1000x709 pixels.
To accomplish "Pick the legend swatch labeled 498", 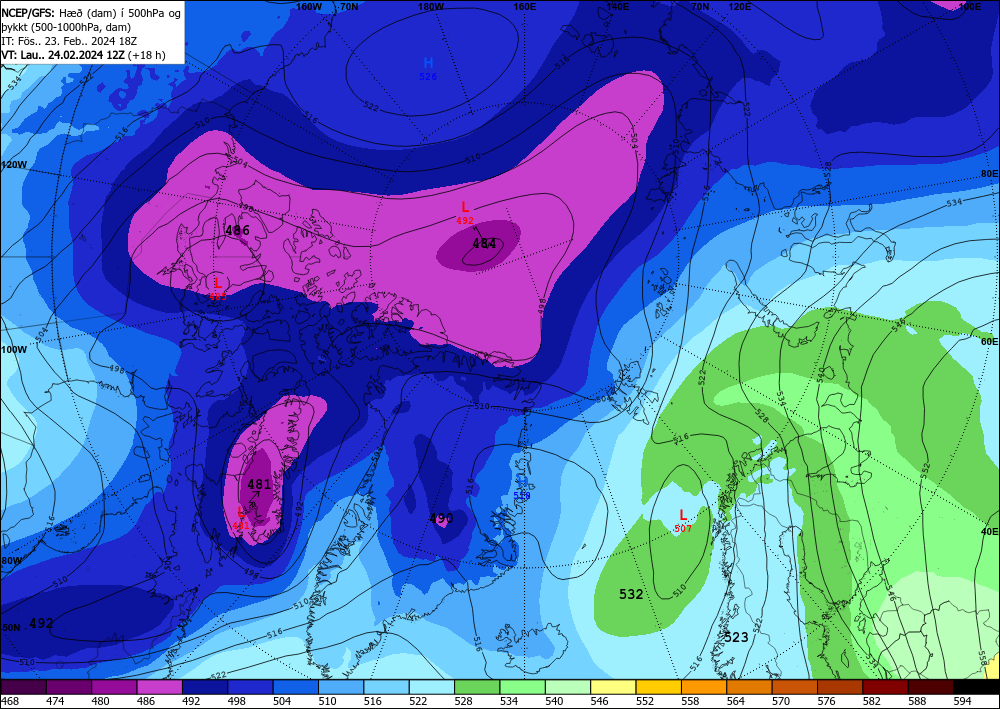I will pyautogui.click(x=250, y=687).
